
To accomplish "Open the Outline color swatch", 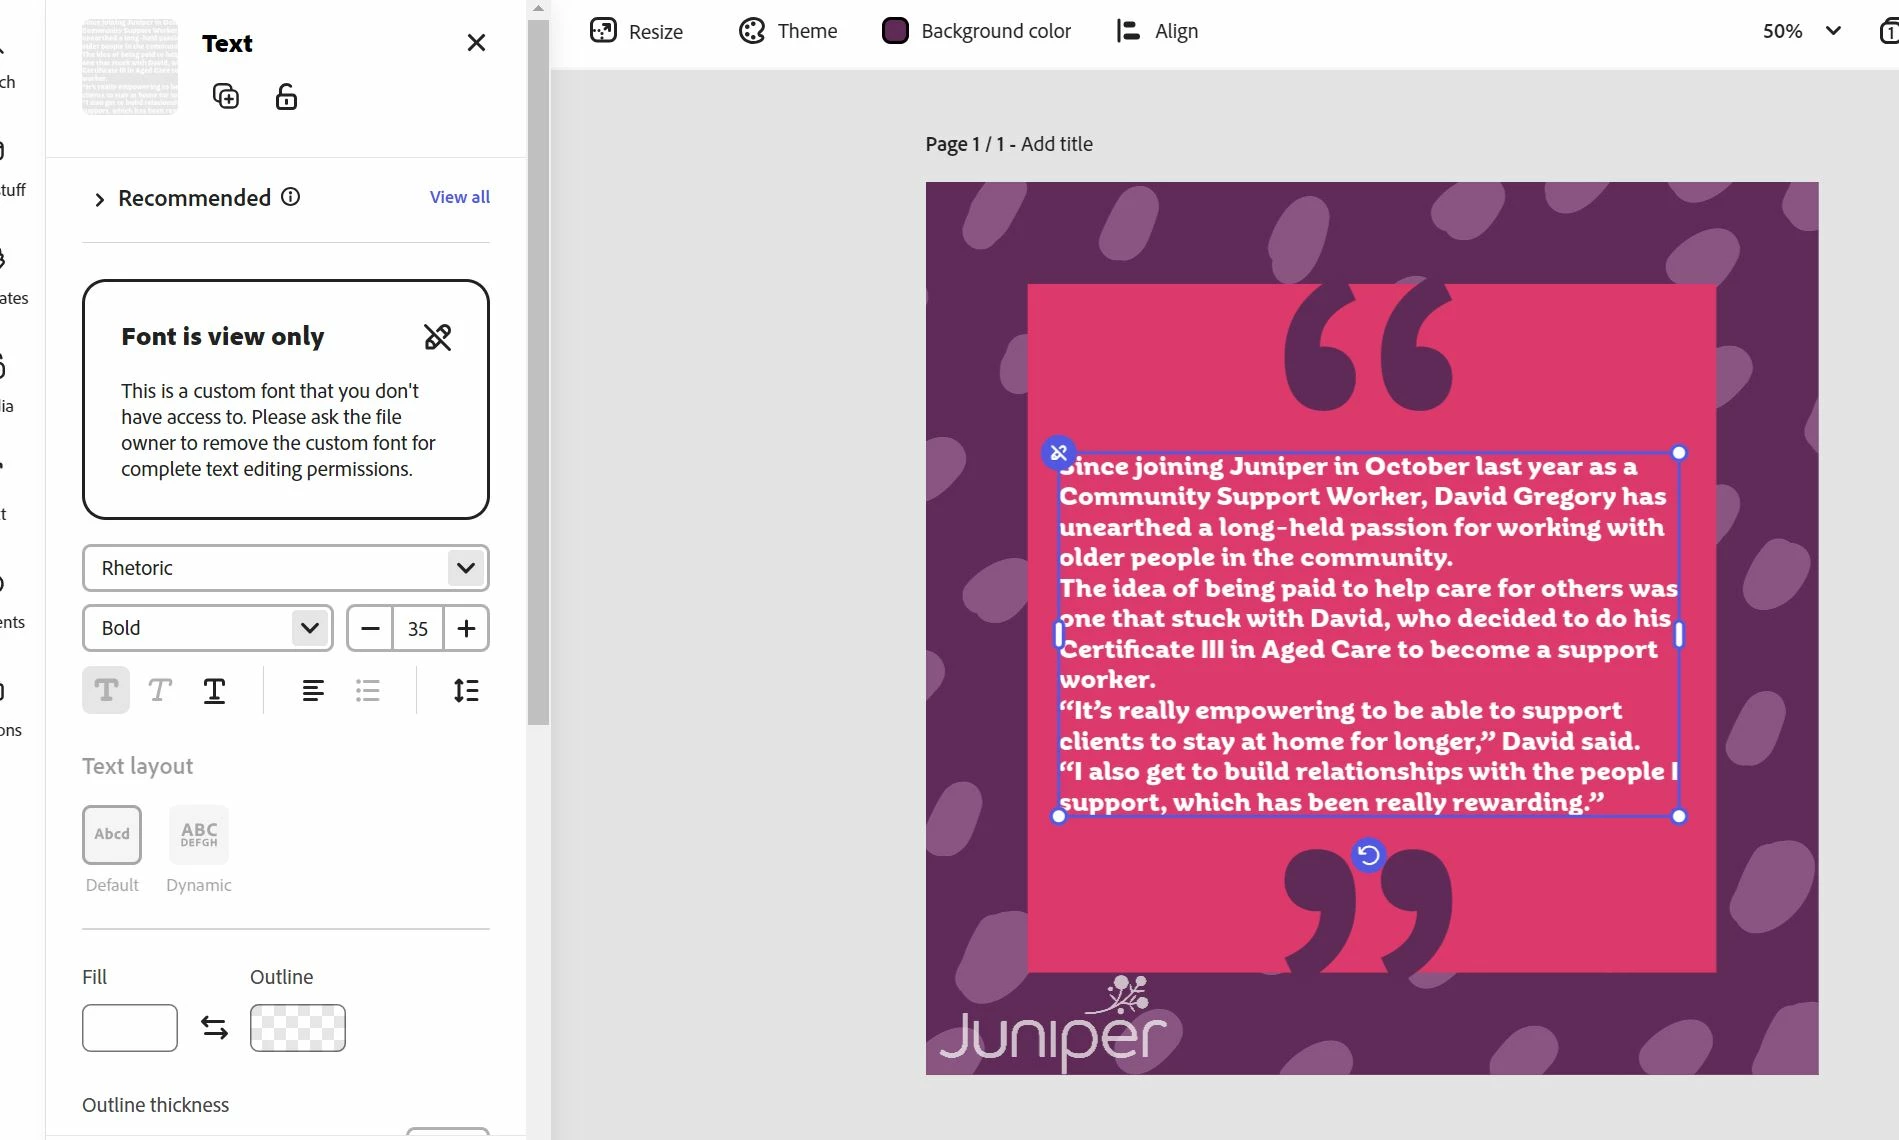I will coord(298,1028).
